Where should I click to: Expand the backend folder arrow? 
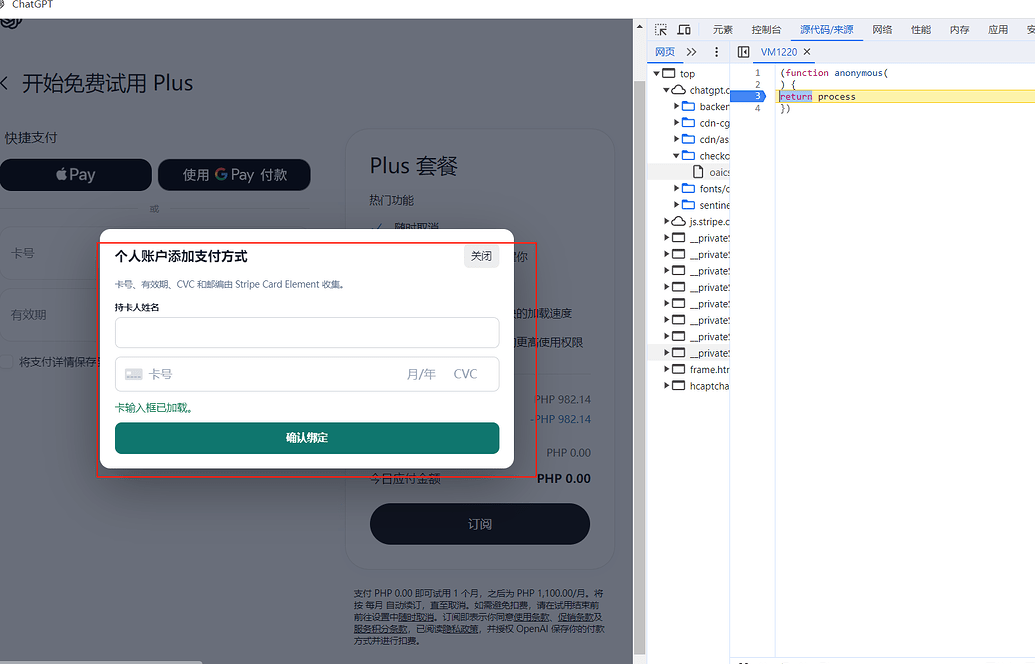(x=677, y=106)
